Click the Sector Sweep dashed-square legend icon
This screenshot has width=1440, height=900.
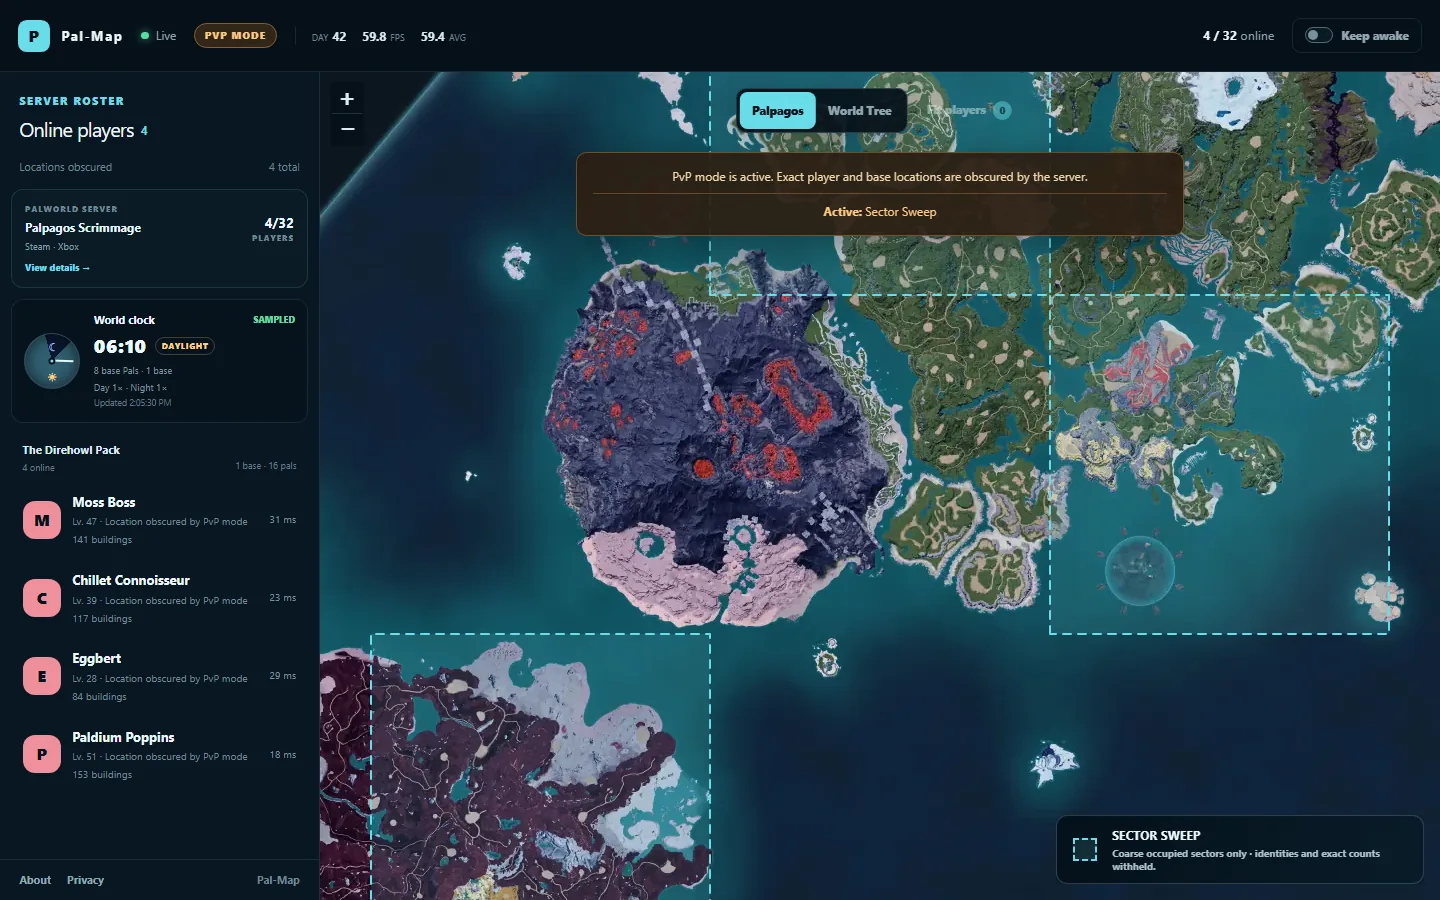[x=1085, y=850]
